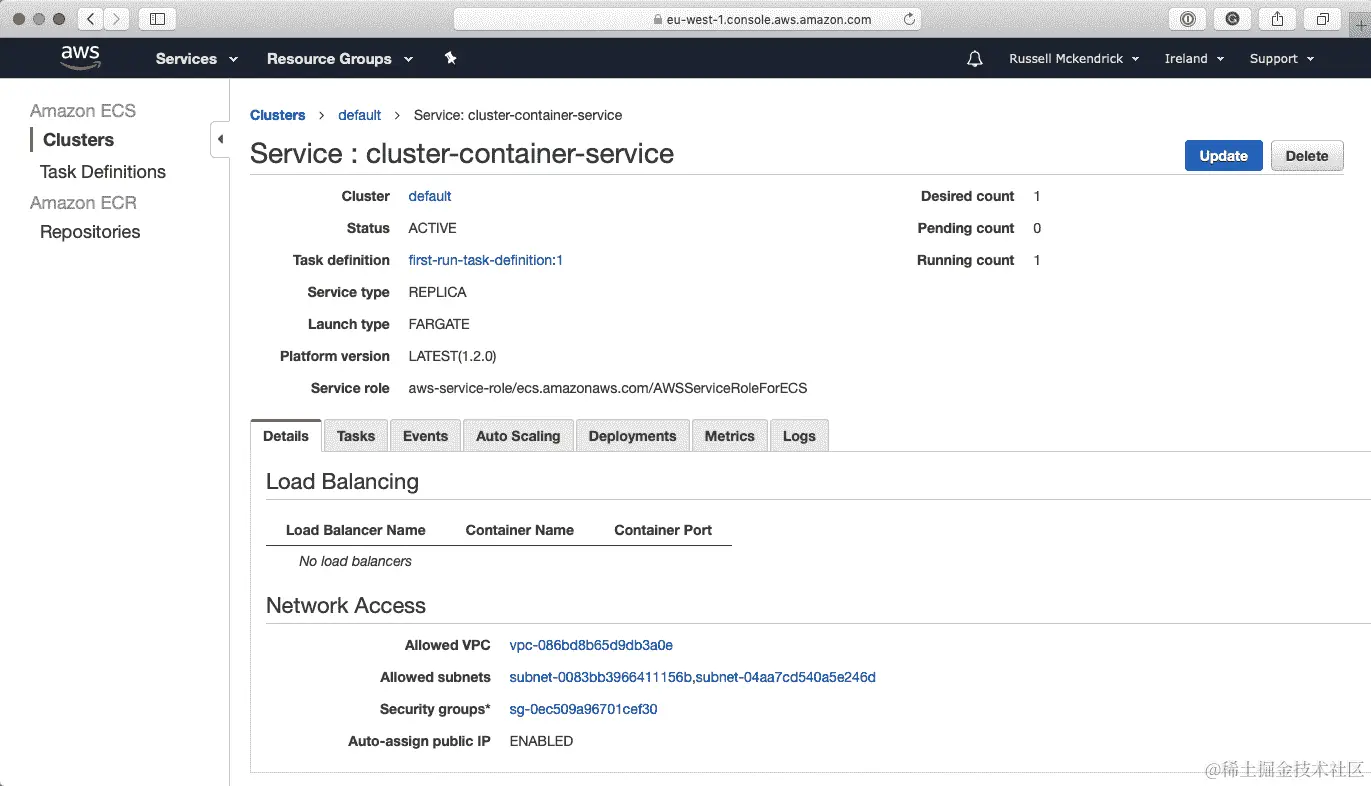Open the notifications bell

(975, 59)
